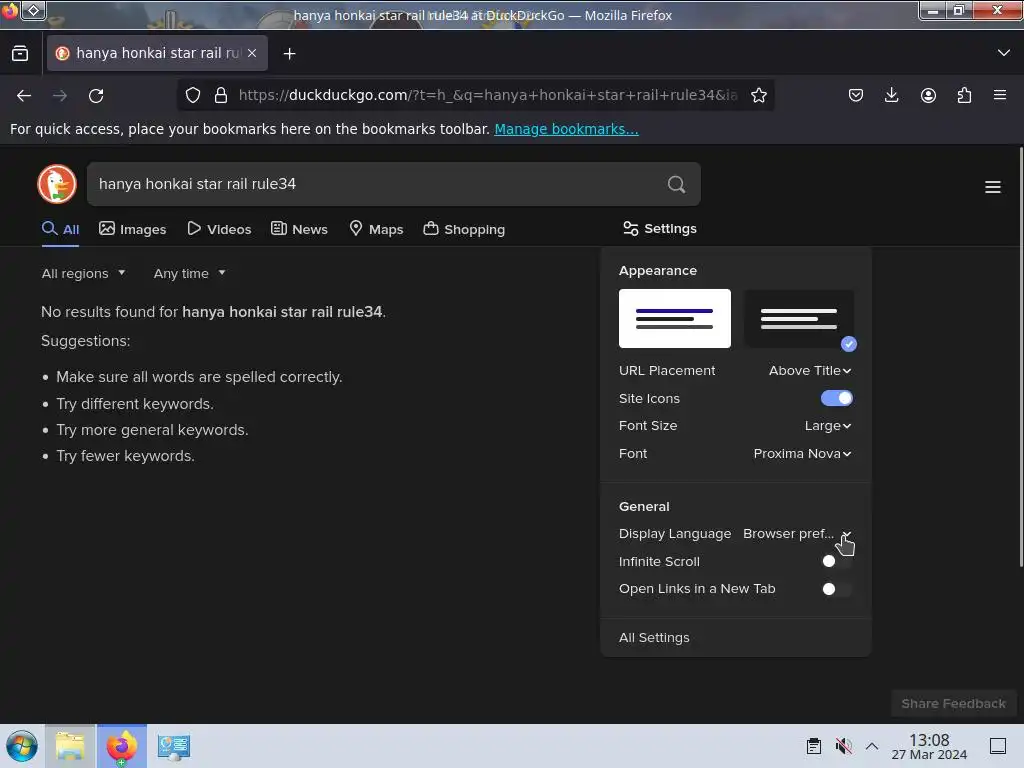This screenshot has height=768, width=1024.
Task: Open the Downloads panel
Action: [891, 95]
